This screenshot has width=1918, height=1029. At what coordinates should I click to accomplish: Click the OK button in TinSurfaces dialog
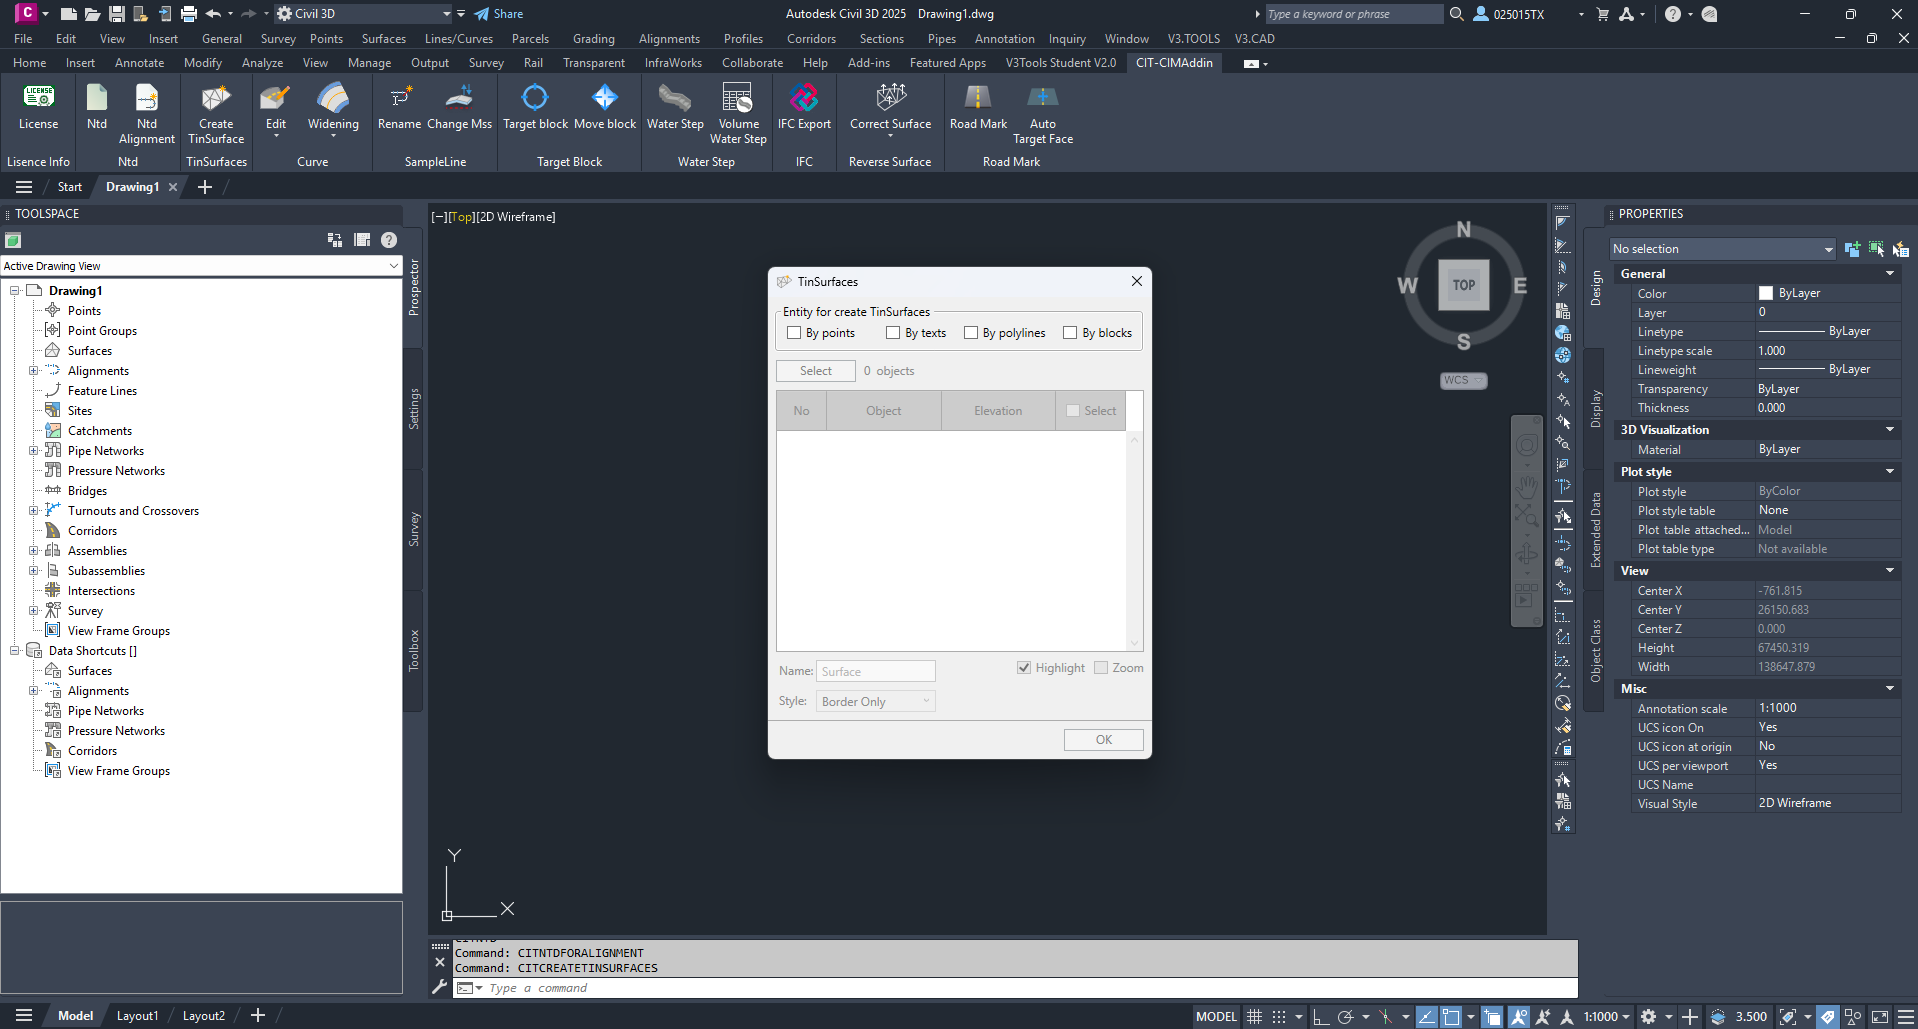tap(1104, 740)
